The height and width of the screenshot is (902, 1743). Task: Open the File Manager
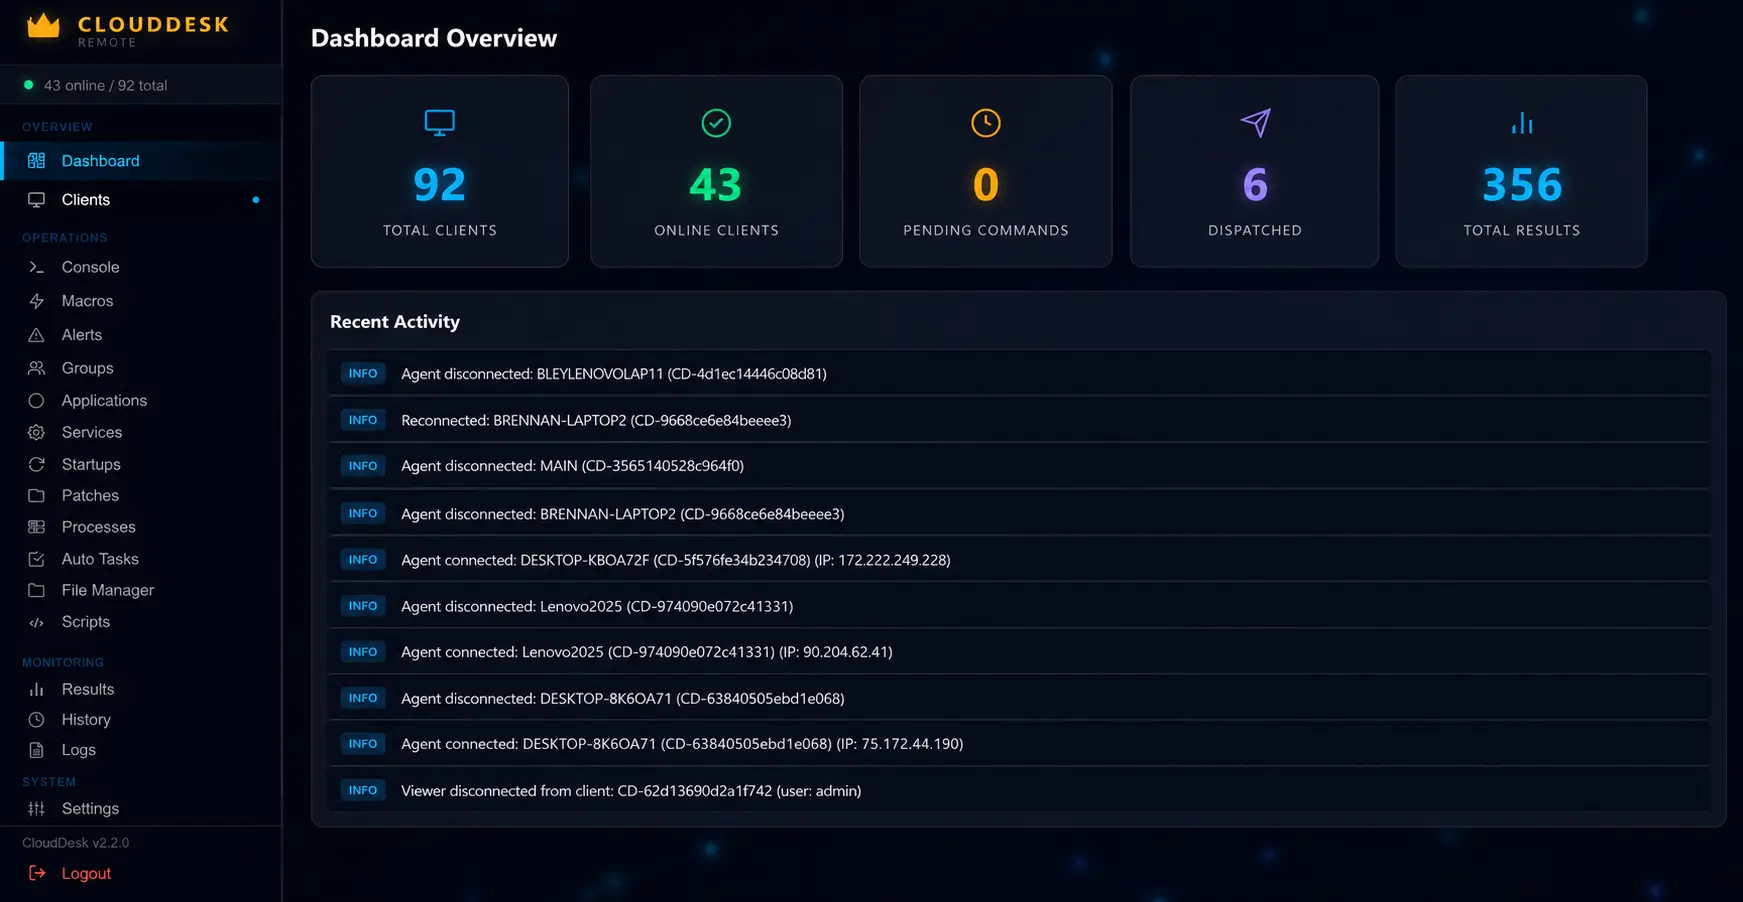click(141, 590)
